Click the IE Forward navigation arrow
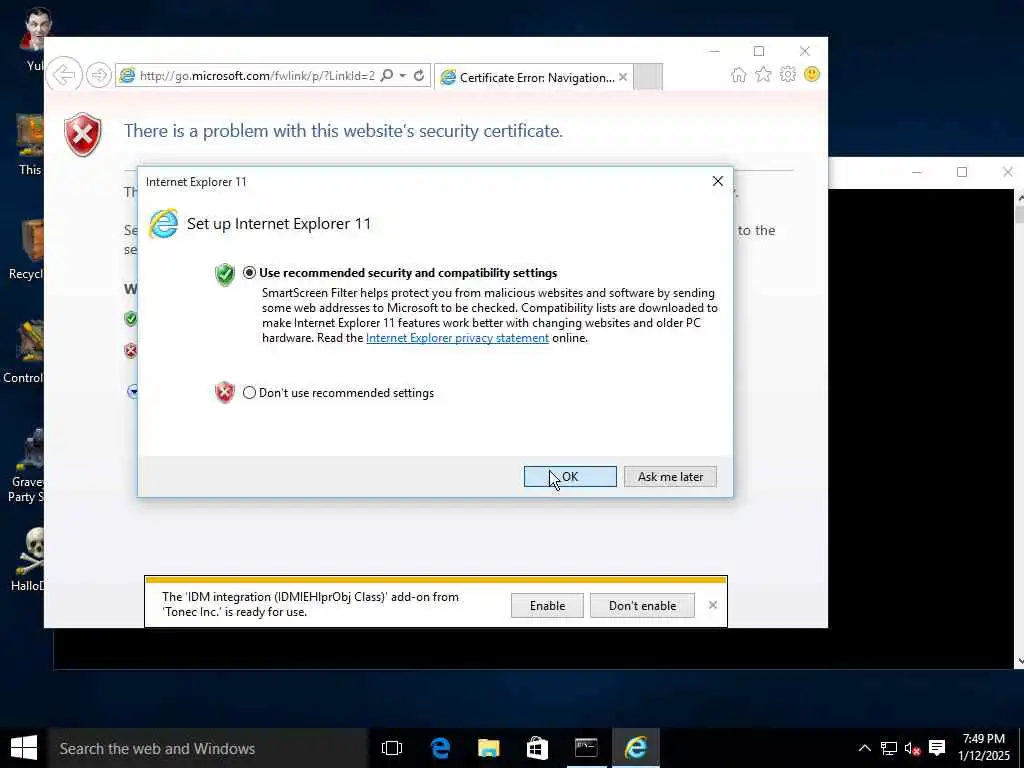 pyautogui.click(x=99, y=75)
